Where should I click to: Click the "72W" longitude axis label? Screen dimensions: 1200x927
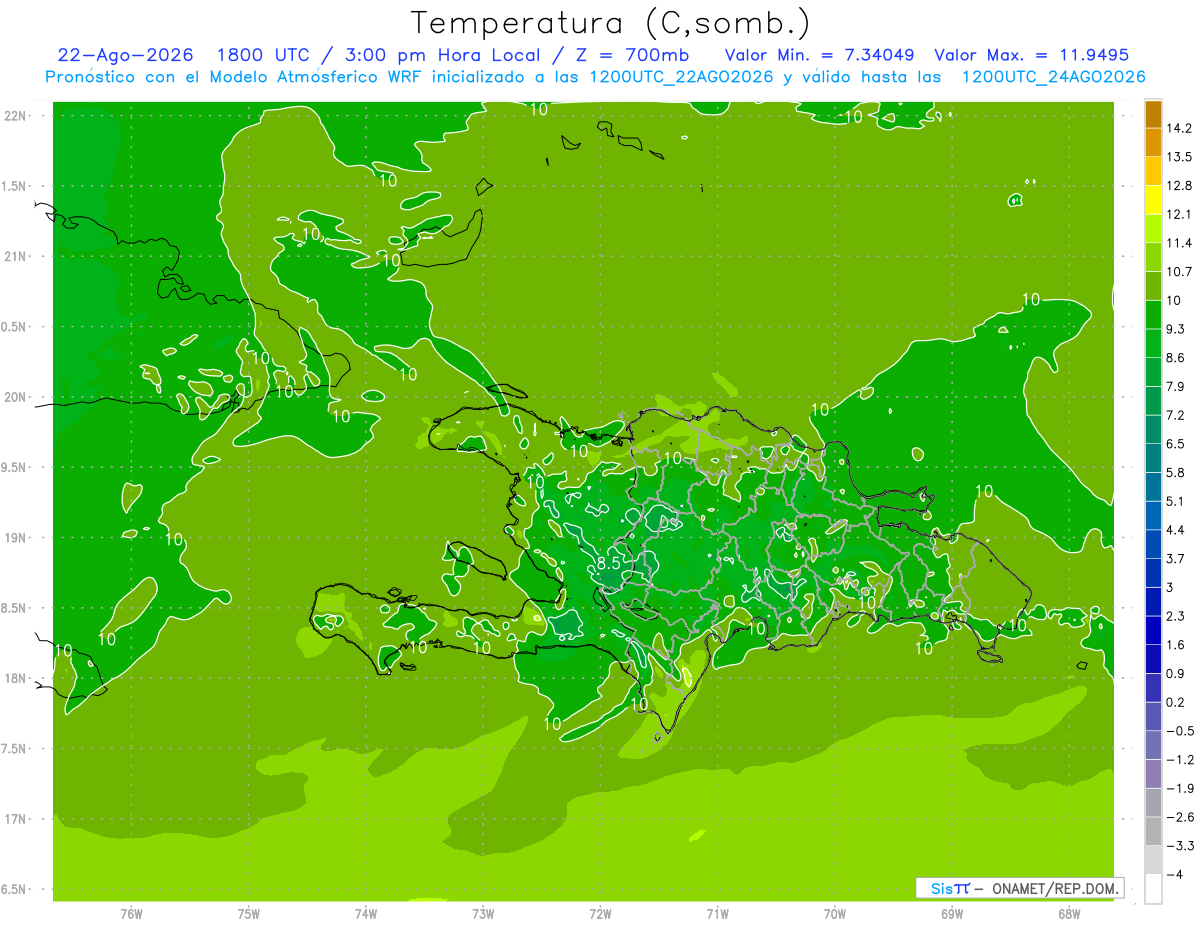click(x=600, y=913)
